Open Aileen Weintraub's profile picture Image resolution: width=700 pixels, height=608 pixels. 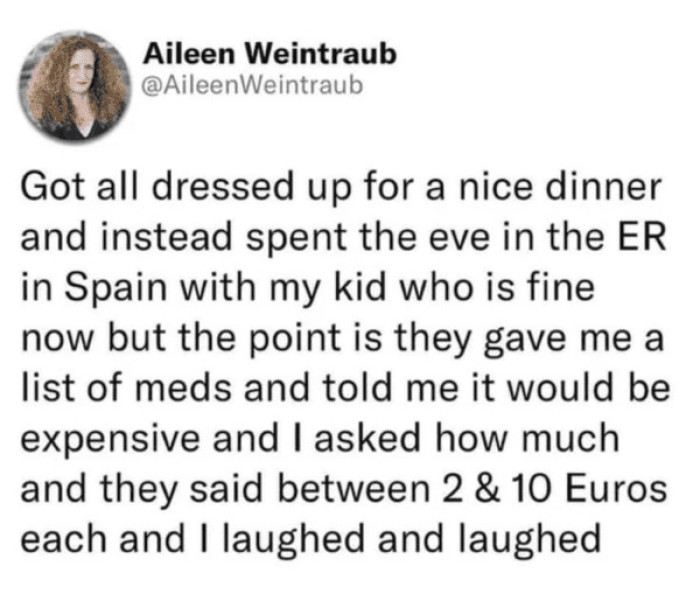(75, 87)
